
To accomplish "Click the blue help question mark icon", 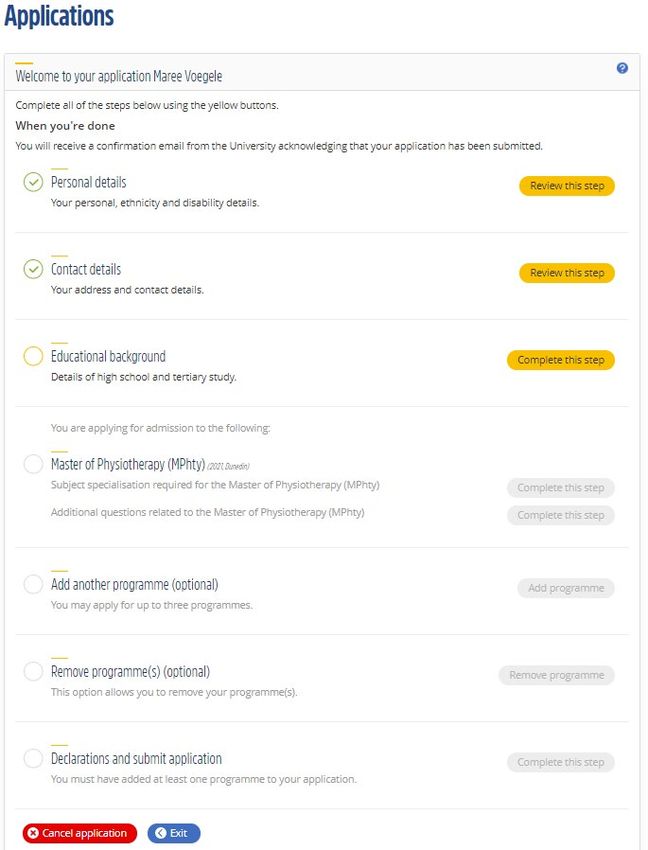I will tap(622, 68).
